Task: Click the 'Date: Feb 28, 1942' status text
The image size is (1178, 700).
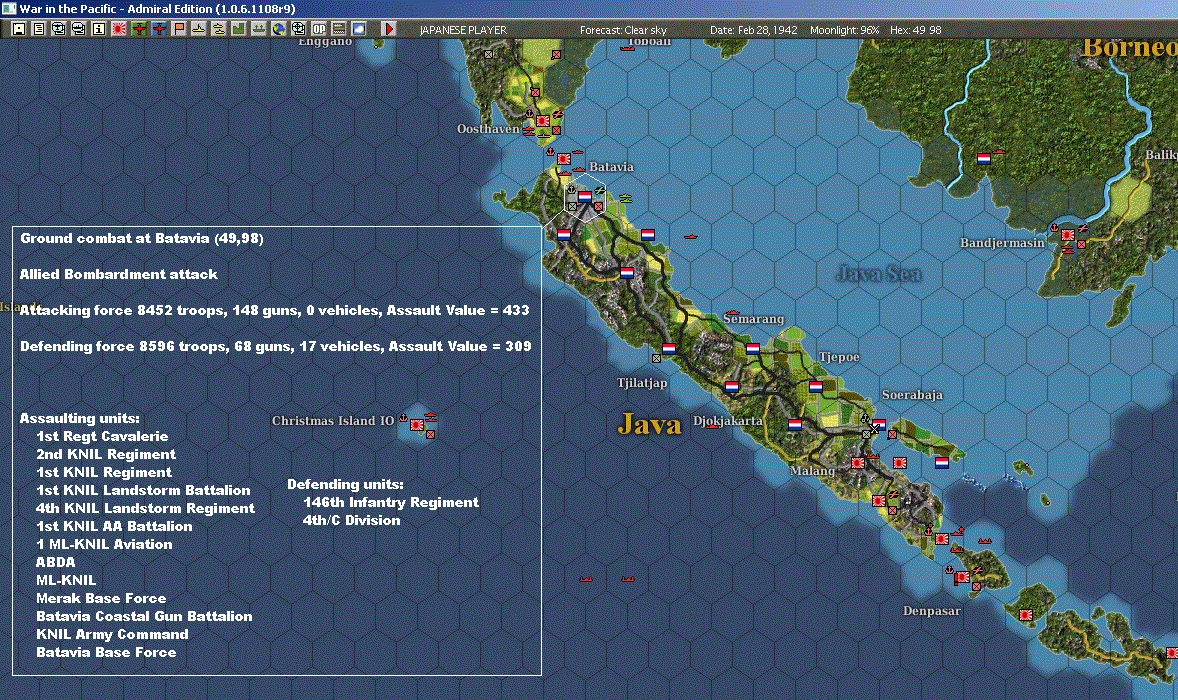Action: click(x=754, y=30)
